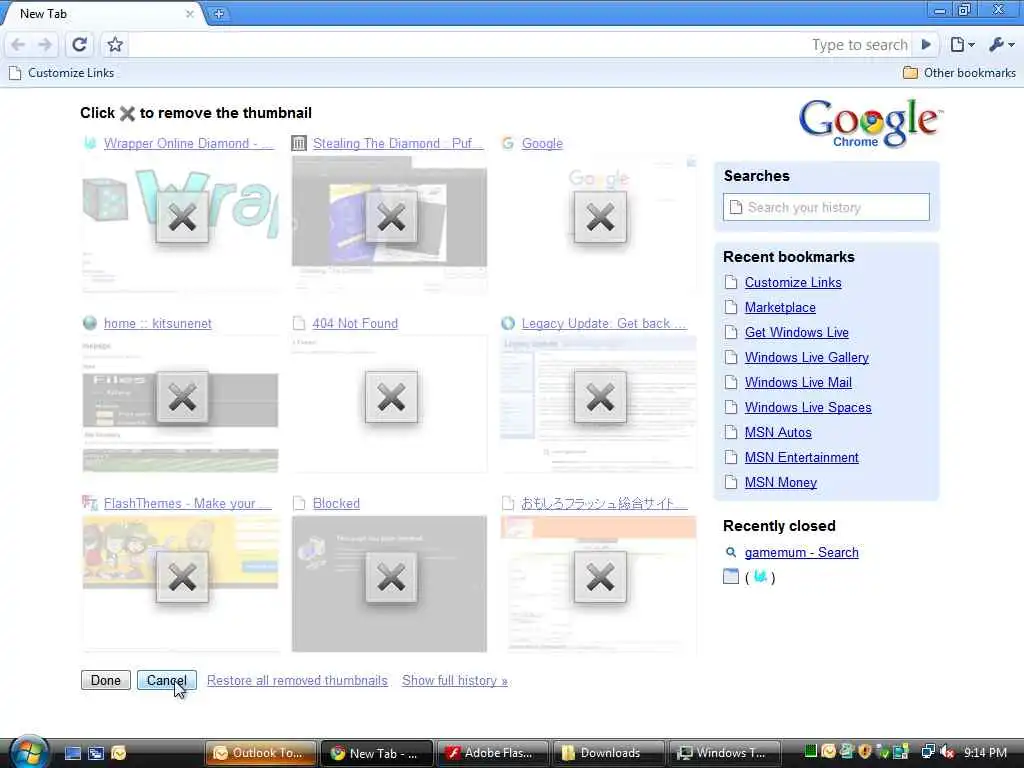Open the Marketplace bookmark
The image size is (1024, 768).
[x=780, y=308]
